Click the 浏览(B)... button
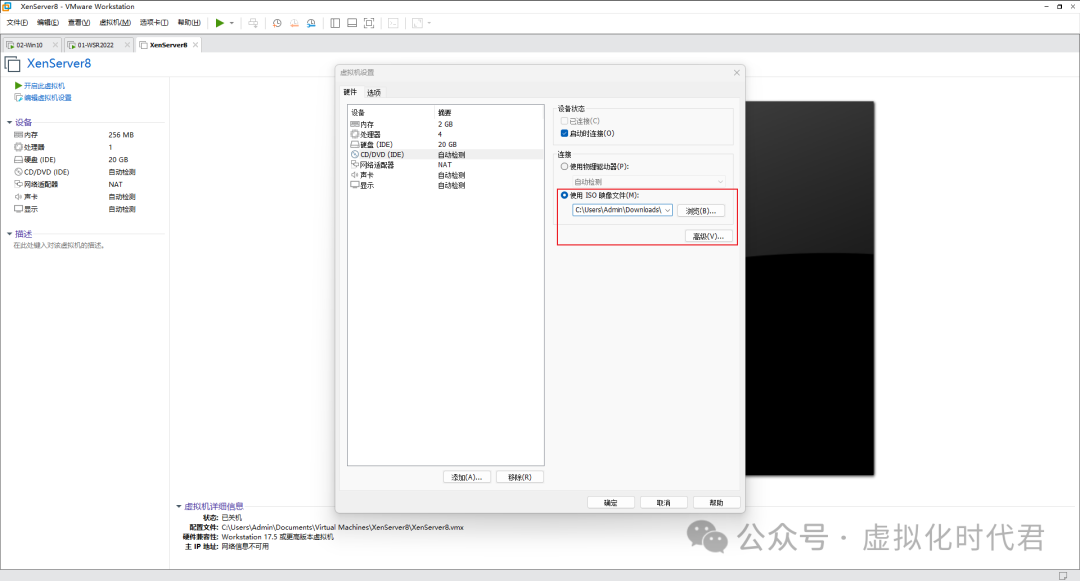 point(701,210)
